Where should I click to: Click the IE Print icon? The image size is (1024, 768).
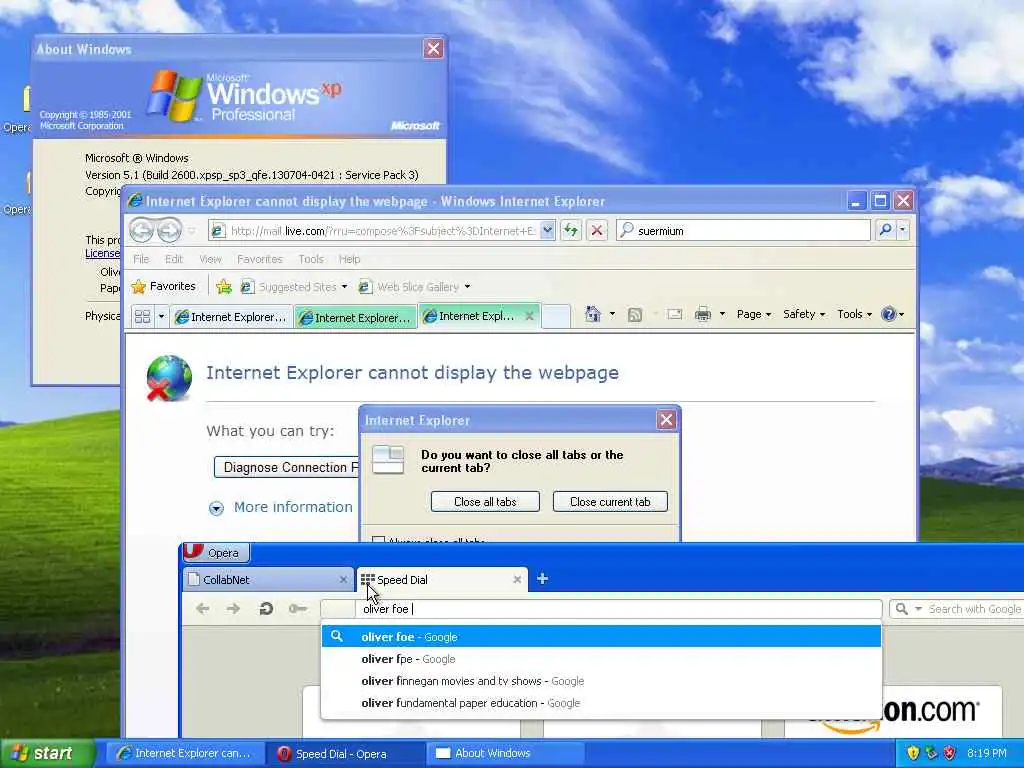(703, 315)
